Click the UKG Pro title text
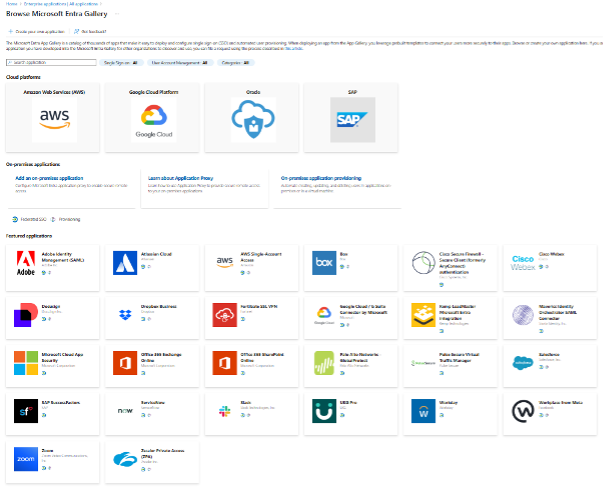Image resolution: width=604 pixels, height=488 pixels. point(348,402)
